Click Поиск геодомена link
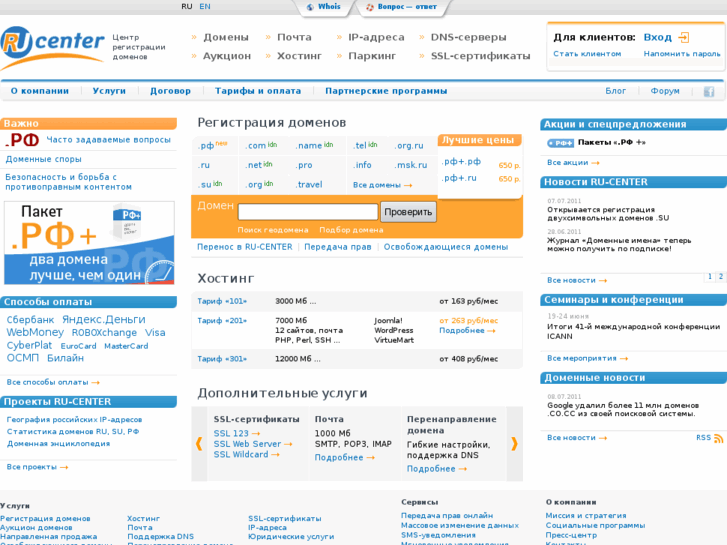Image resolution: width=727 pixels, height=545 pixels. pos(273,230)
